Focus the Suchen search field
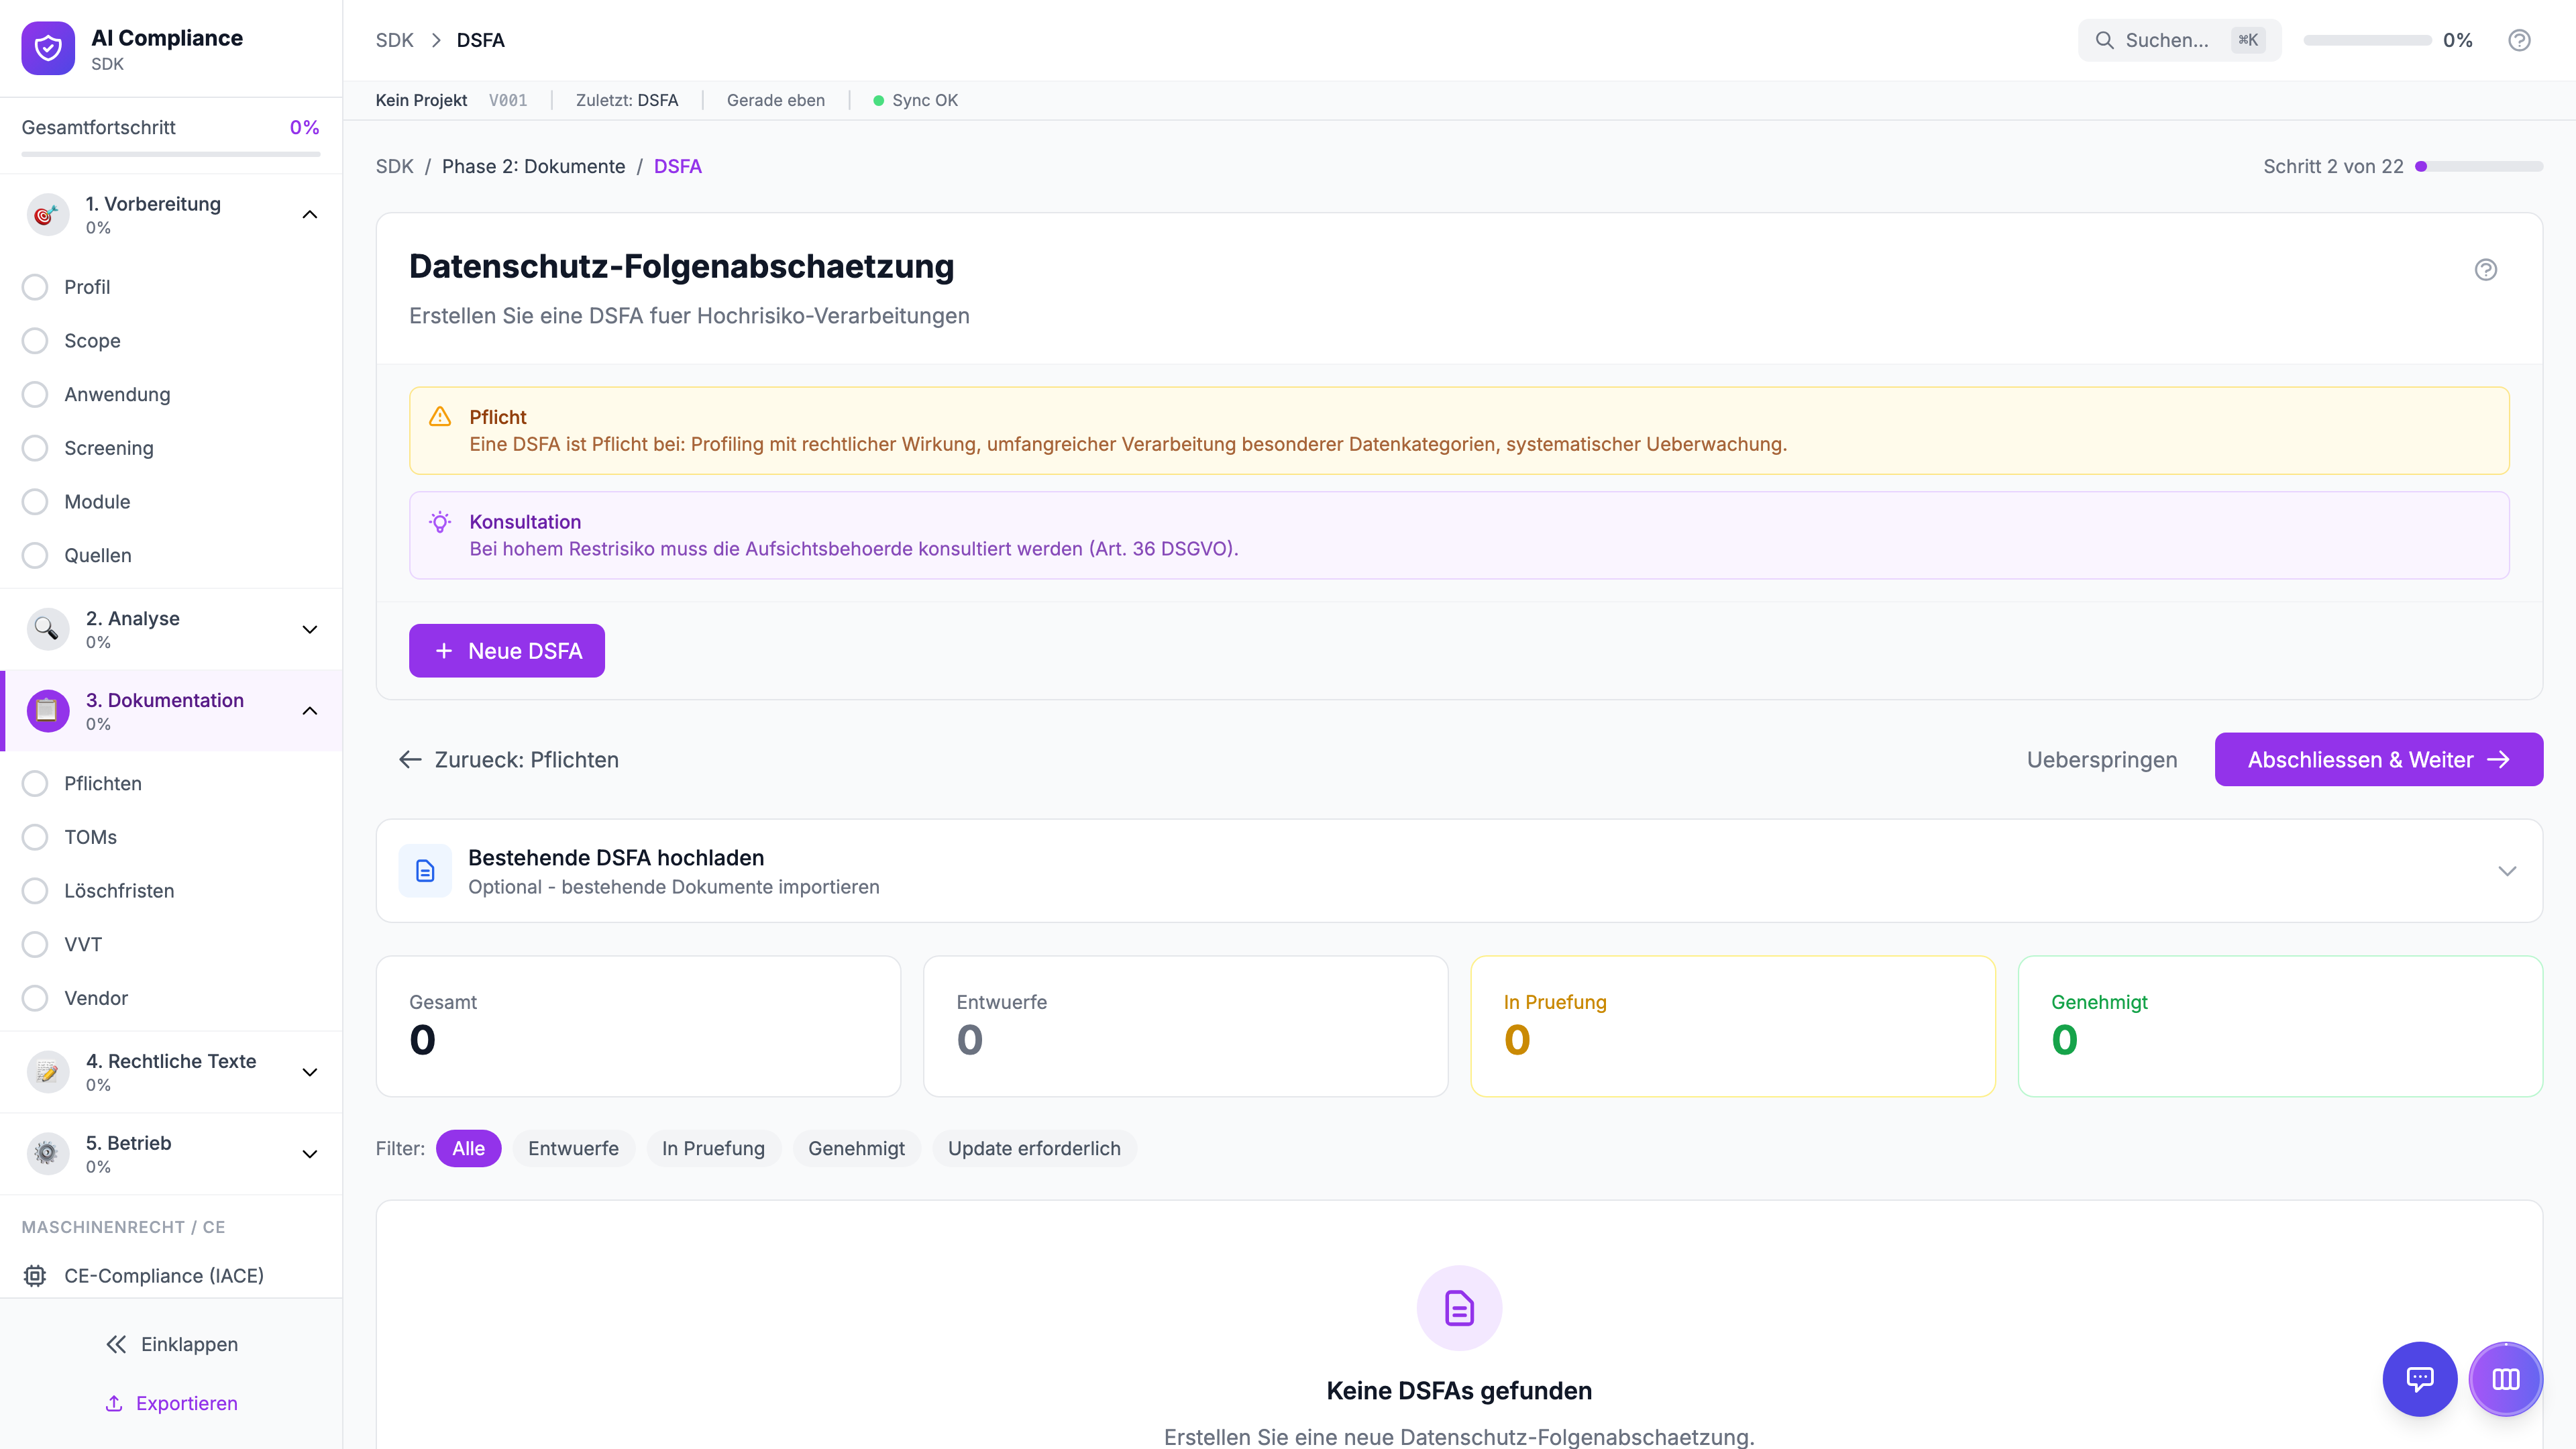 tap(2166, 40)
